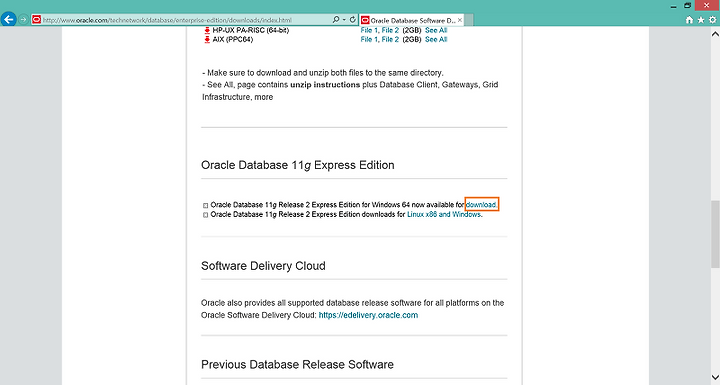This screenshot has height=385, width=720.
Task: Click the 'unzip instructions' bold text
Action: pyautogui.click(x=325, y=85)
